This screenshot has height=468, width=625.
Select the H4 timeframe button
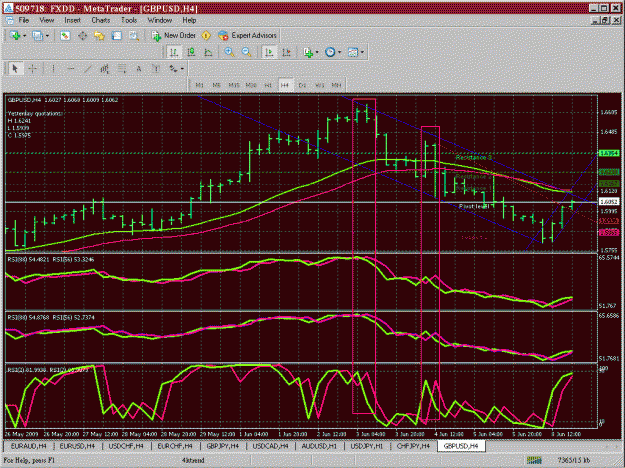click(x=285, y=85)
